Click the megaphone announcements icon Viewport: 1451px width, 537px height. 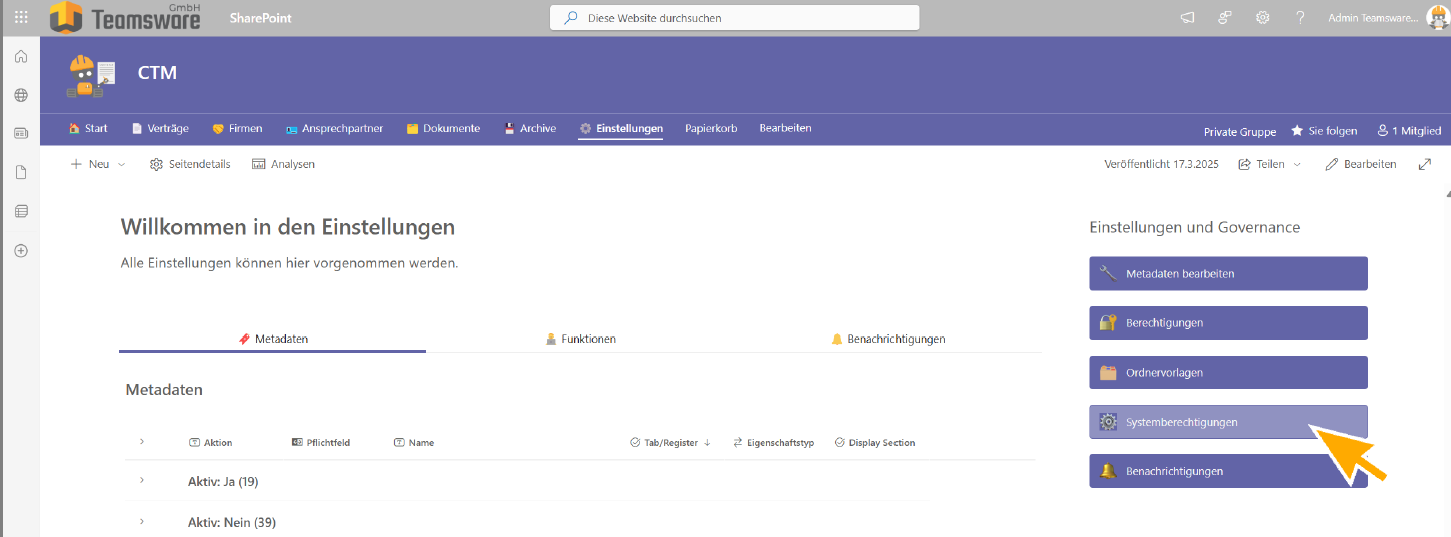coord(1187,18)
